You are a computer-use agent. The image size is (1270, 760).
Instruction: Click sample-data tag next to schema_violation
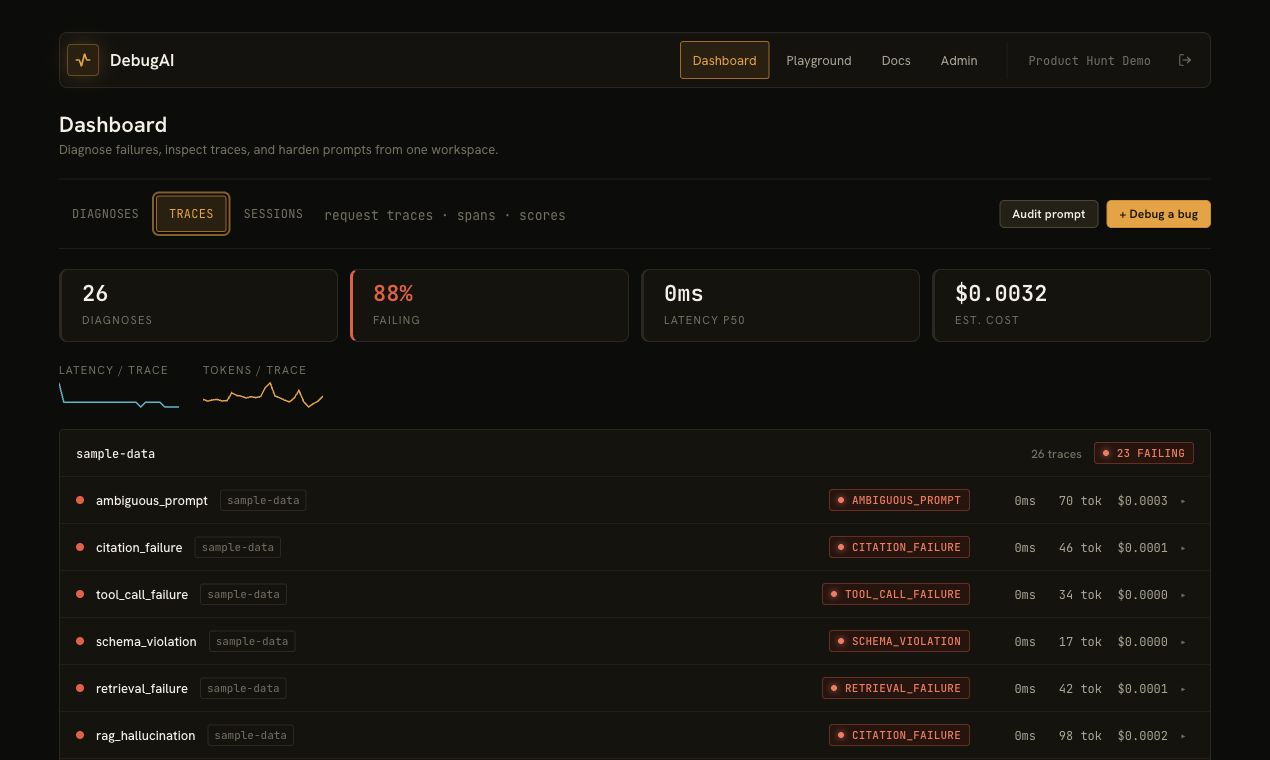pos(252,641)
